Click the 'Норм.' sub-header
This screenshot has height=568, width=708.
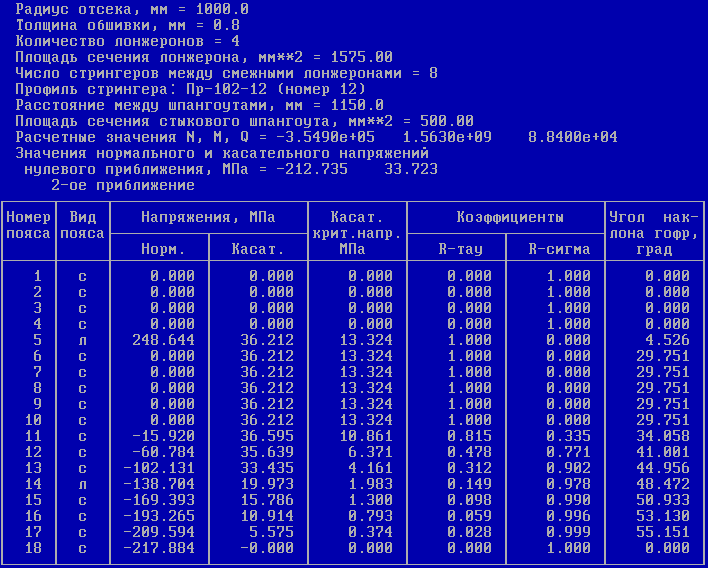(x=163, y=249)
